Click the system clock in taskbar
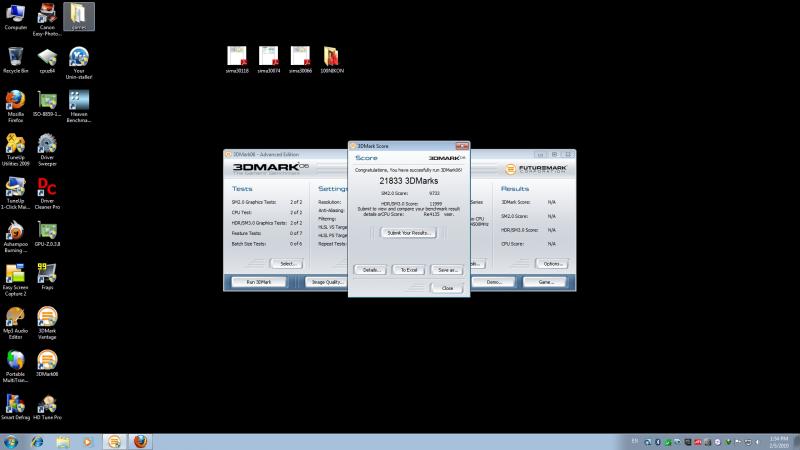This screenshot has height=450, width=800. coord(779,442)
